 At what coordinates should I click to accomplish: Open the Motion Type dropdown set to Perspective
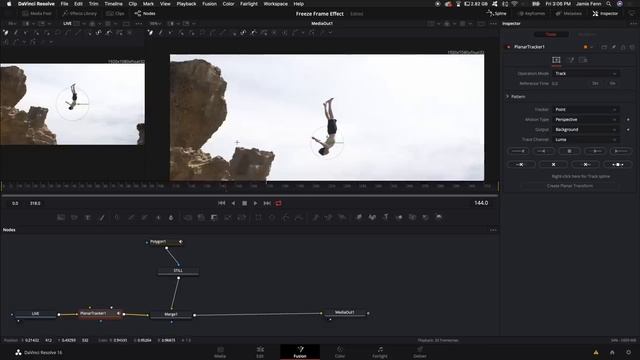pos(585,120)
